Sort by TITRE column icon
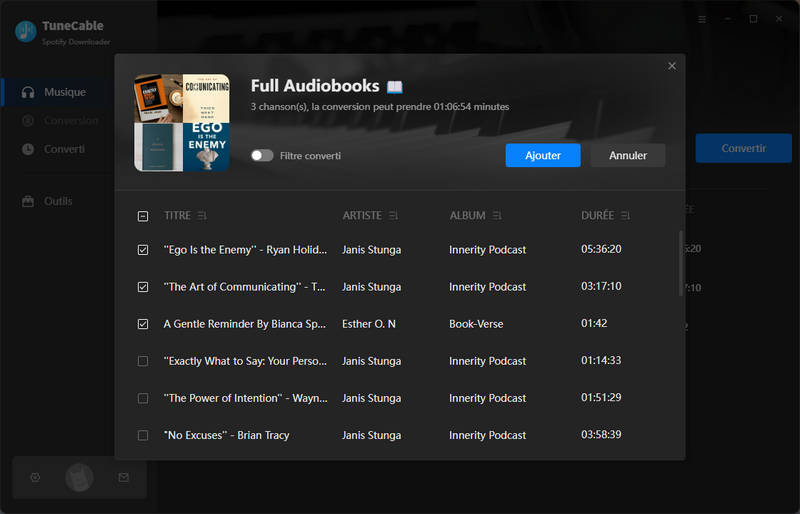The width and height of the screenshot is (800, 514). 202,216
